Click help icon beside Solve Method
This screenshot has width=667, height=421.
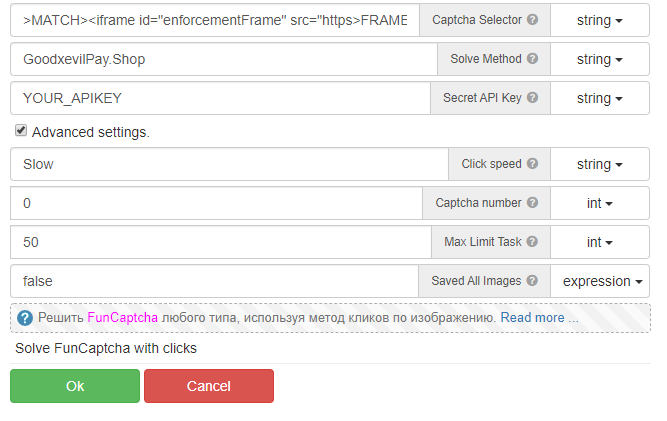click(x=532, y=59)
